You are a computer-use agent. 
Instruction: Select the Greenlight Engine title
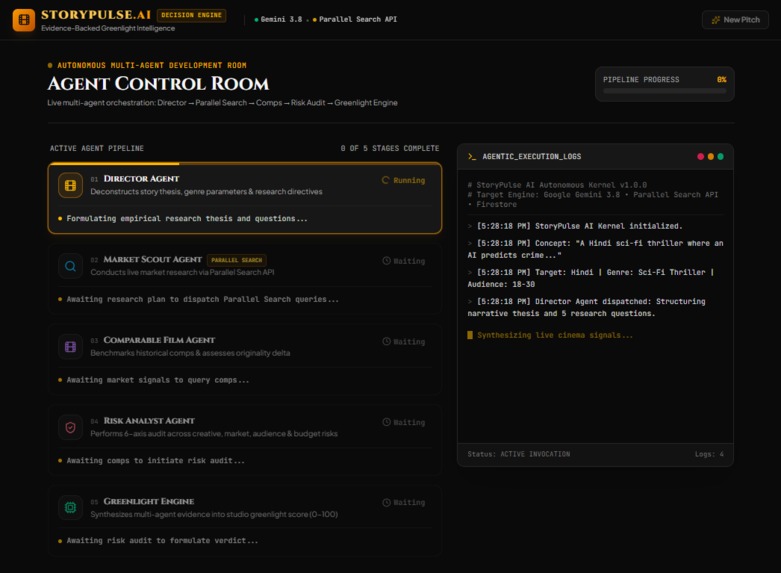[x=149, y=501]
